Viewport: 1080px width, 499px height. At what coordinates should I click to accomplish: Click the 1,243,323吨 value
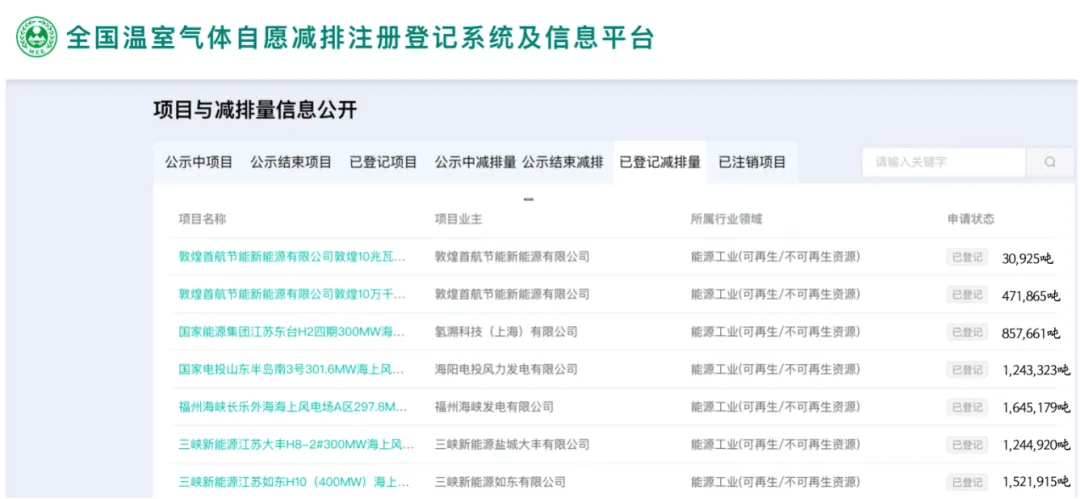coord(1037,371)
